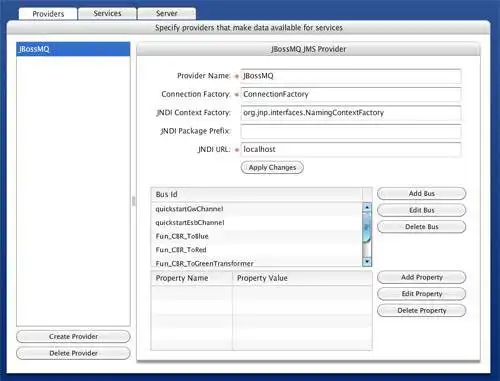Click the bus list scrollbar down arrow

click(x=367, y=262)
